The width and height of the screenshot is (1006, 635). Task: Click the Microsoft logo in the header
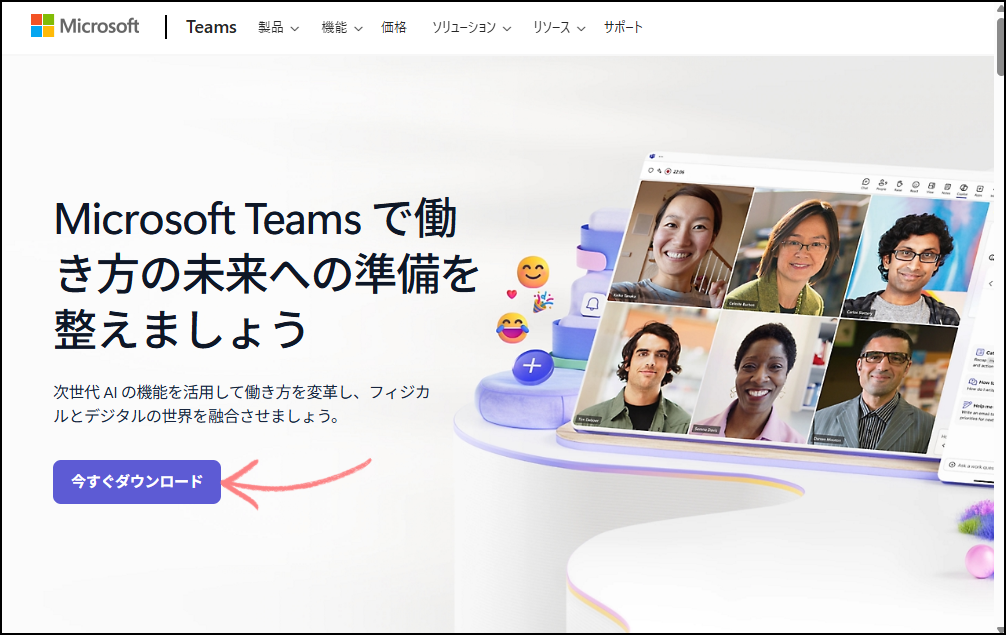tap(85, 26)
